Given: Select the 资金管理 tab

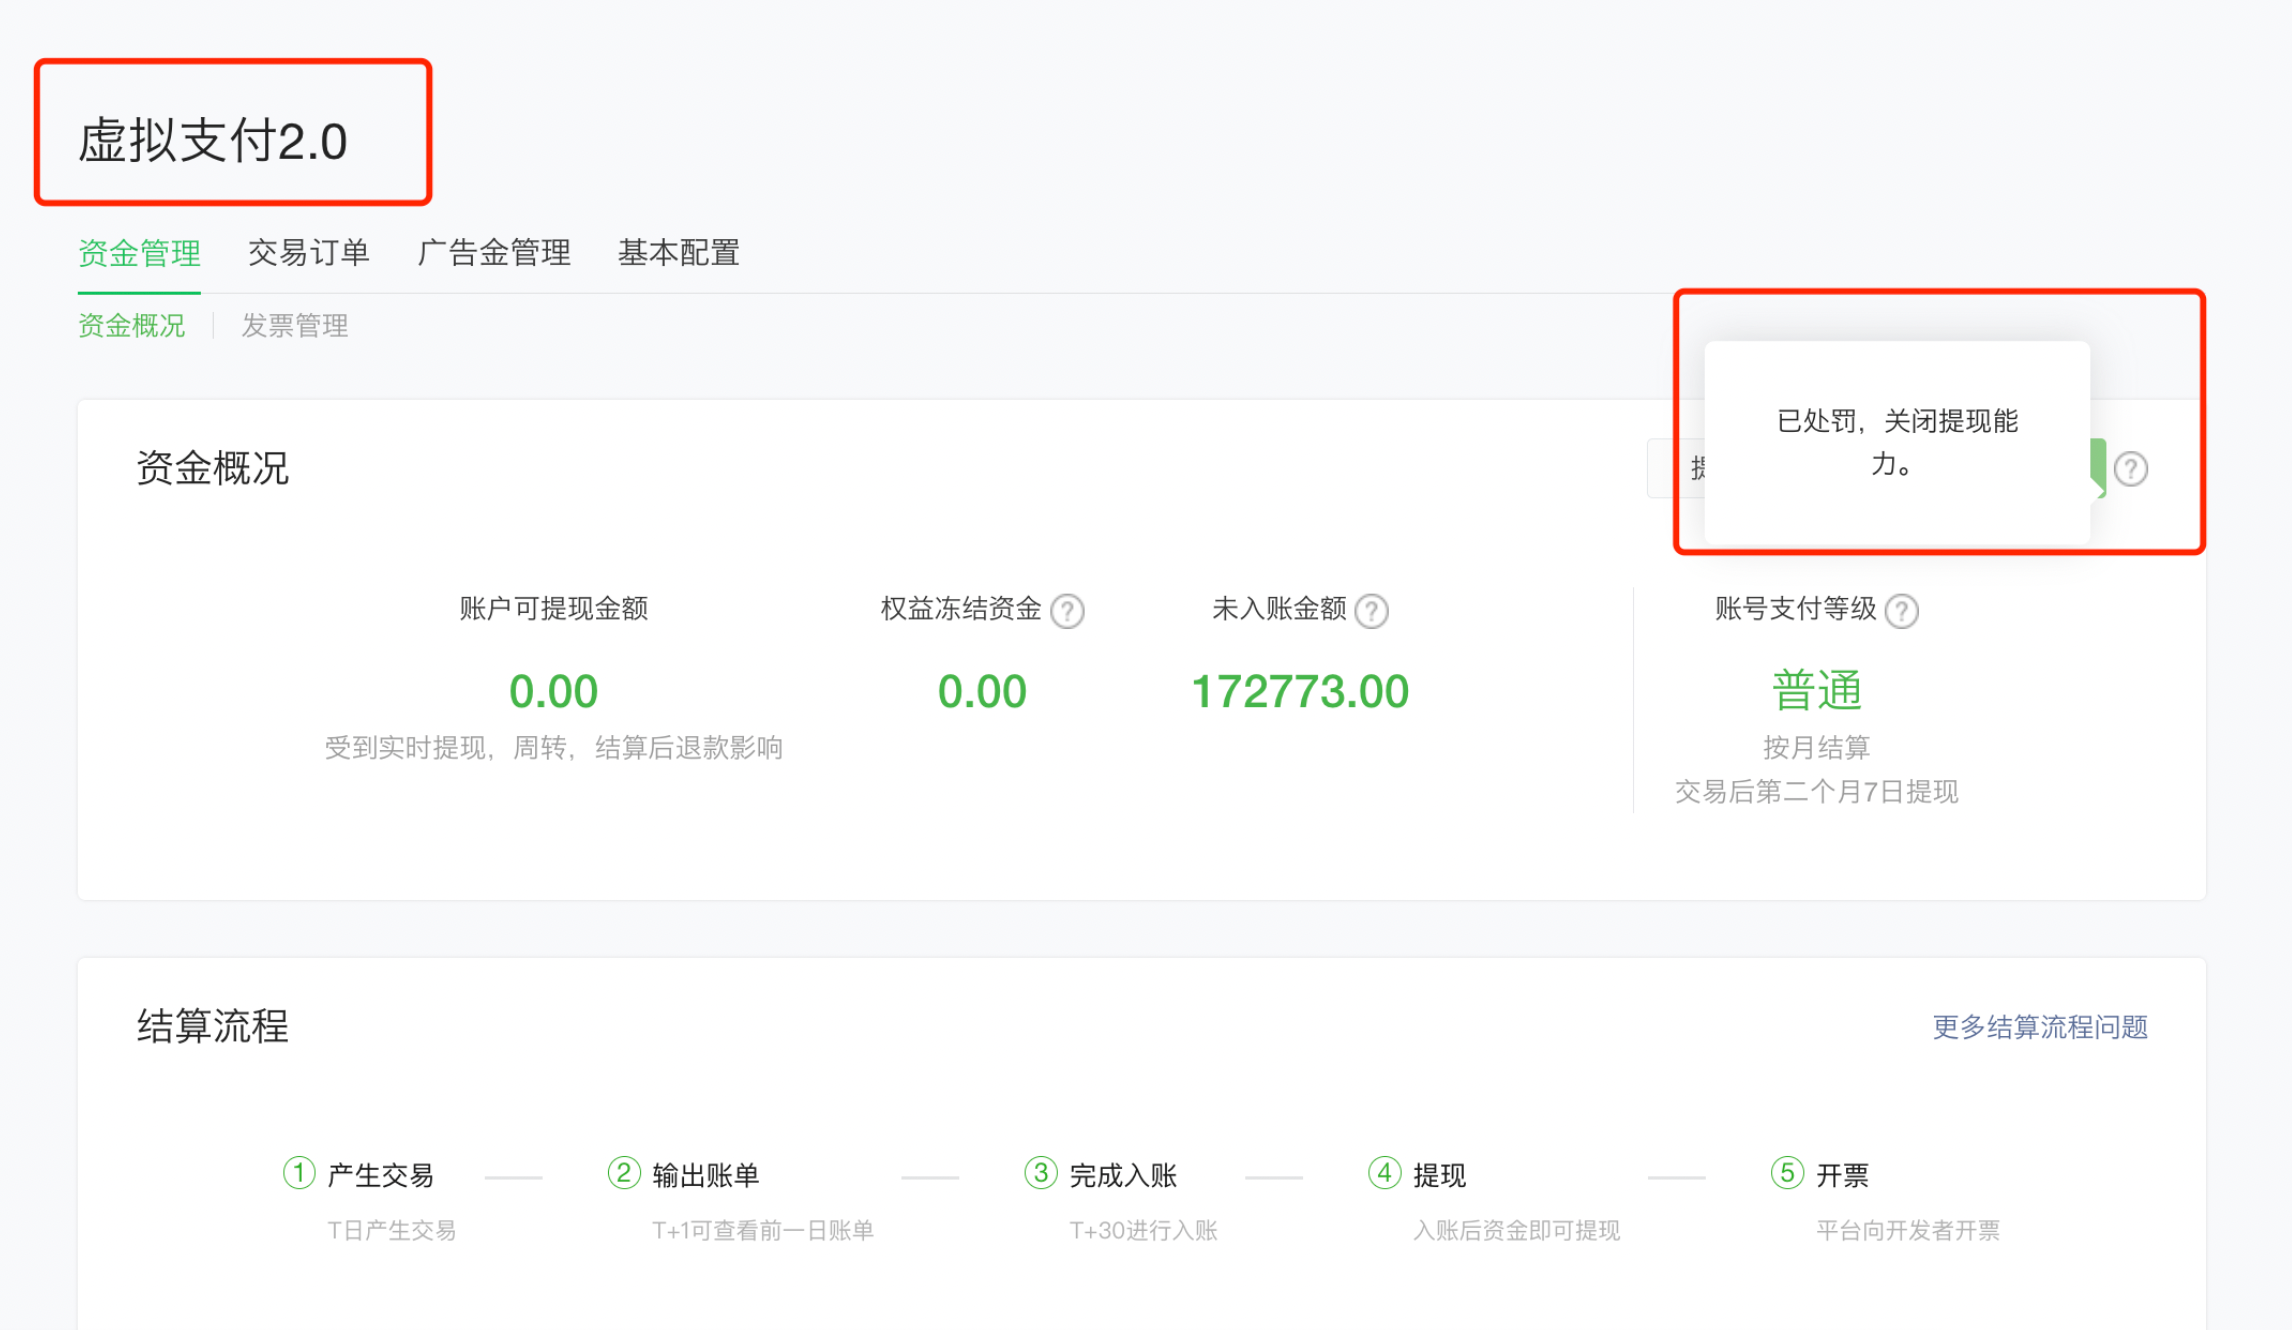Looking at the screenshot, I should 139,253.
